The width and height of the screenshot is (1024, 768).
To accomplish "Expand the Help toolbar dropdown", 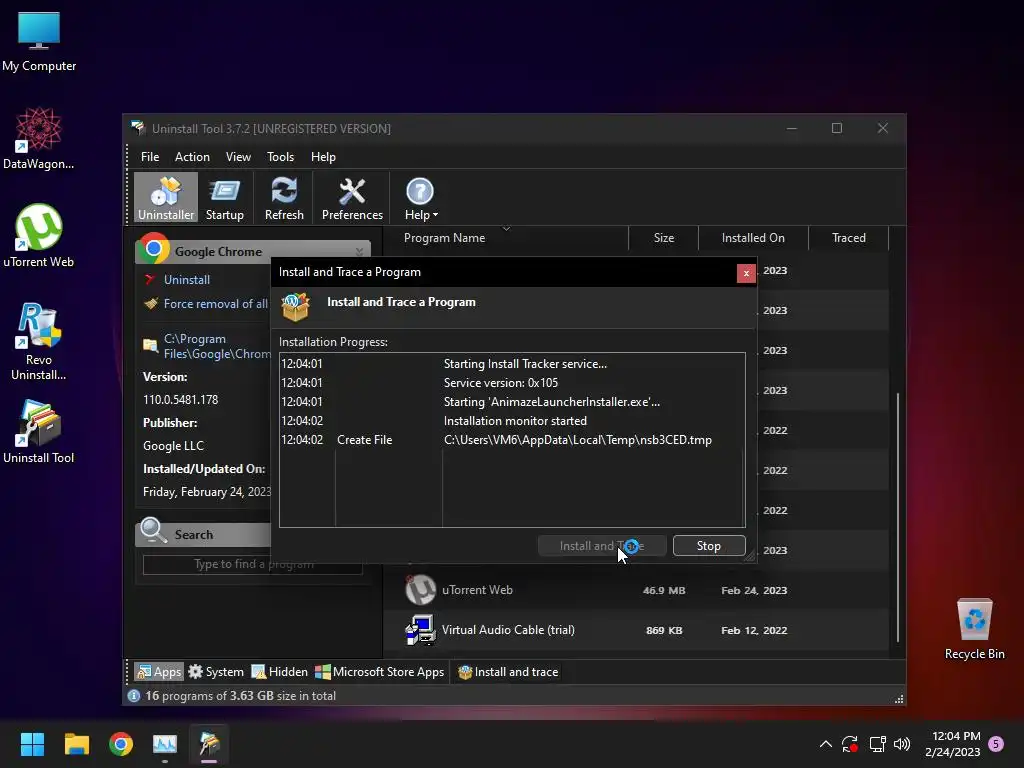I will tap(421, 198).
